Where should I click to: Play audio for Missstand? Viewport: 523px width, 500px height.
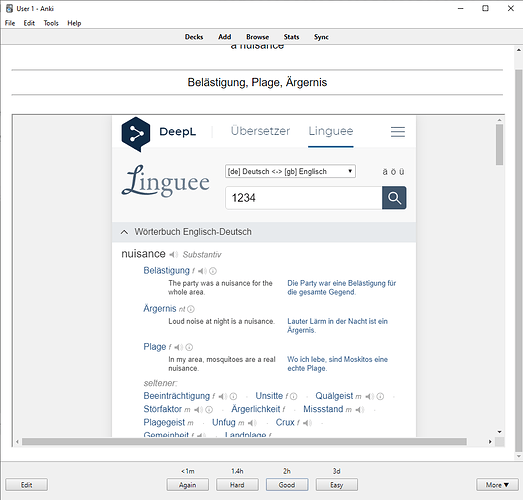pos(360,410)
